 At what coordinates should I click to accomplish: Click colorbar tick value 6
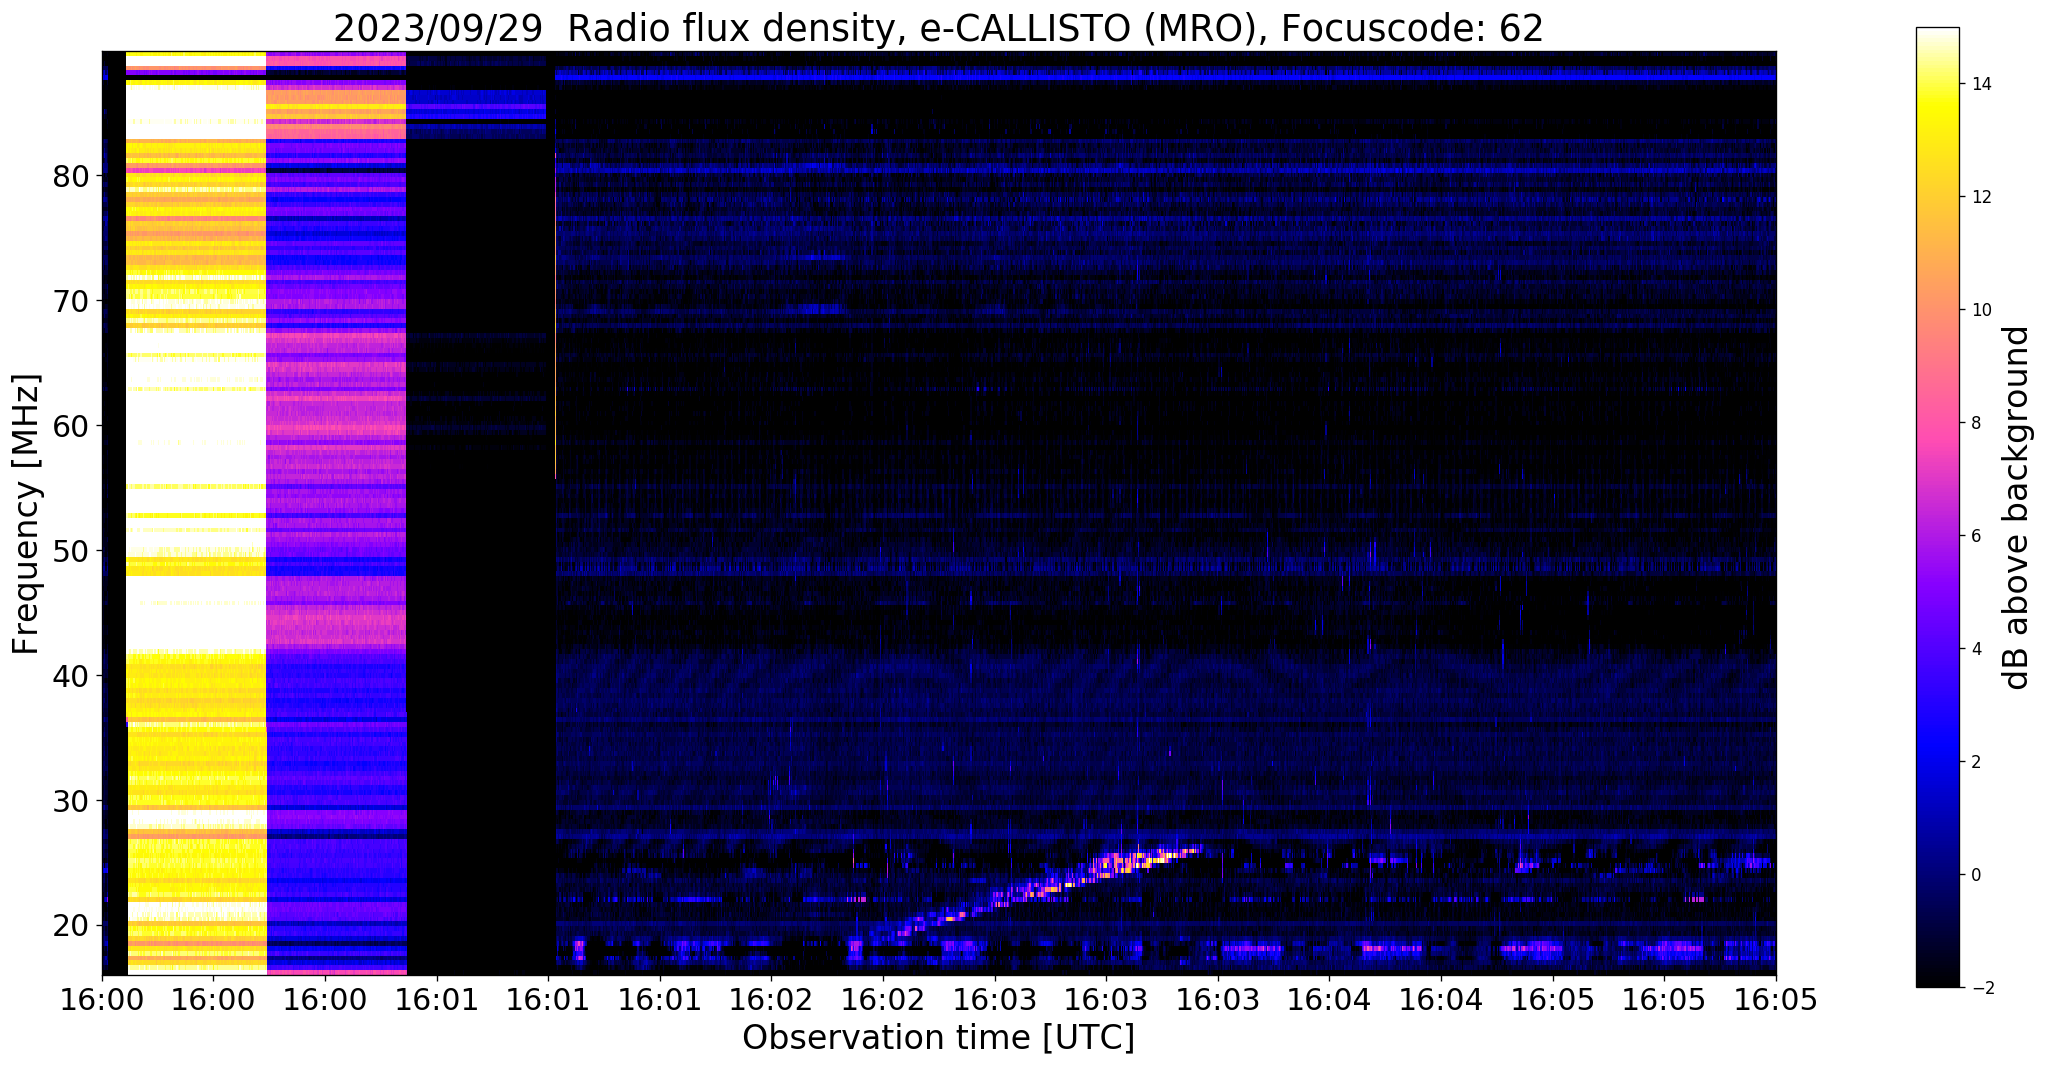click(1975, 536)
